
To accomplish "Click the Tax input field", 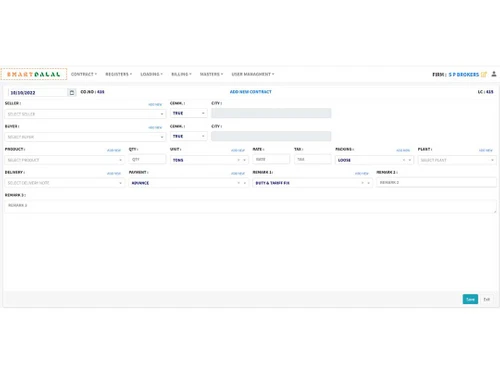I will click(x=312, y=159).
